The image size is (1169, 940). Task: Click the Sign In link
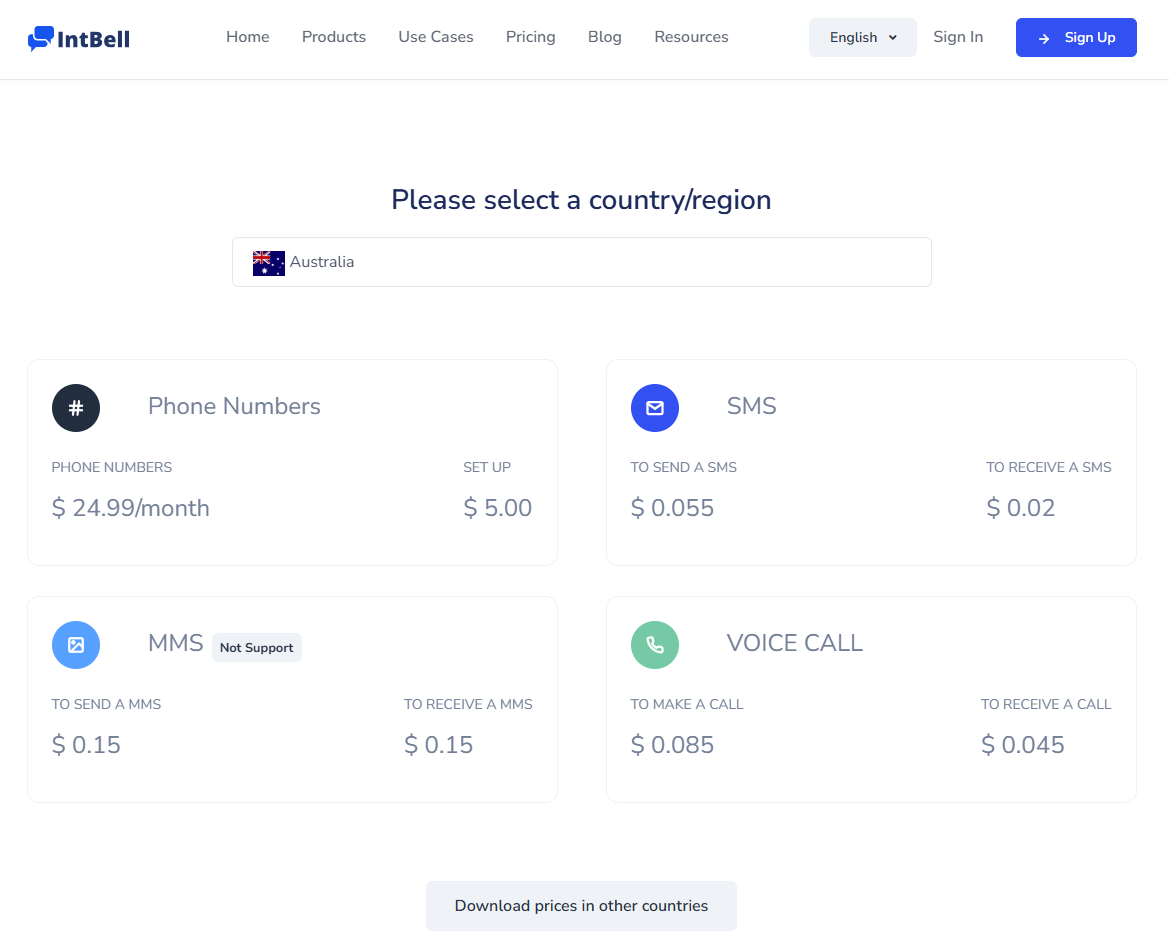click(x=958, y=37)
